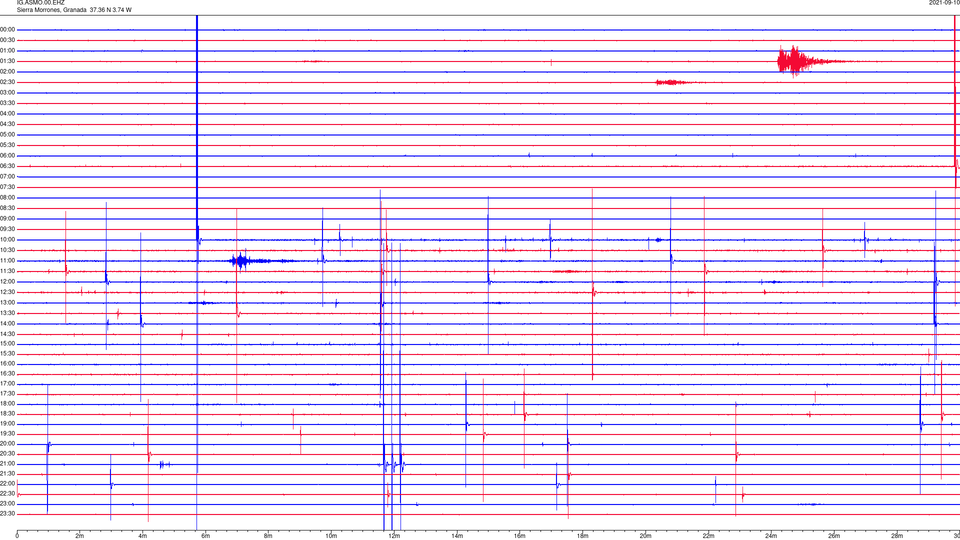960x540 pixels.
Task: Click the "8m" x-axis tick label
Action: (268, 536)
